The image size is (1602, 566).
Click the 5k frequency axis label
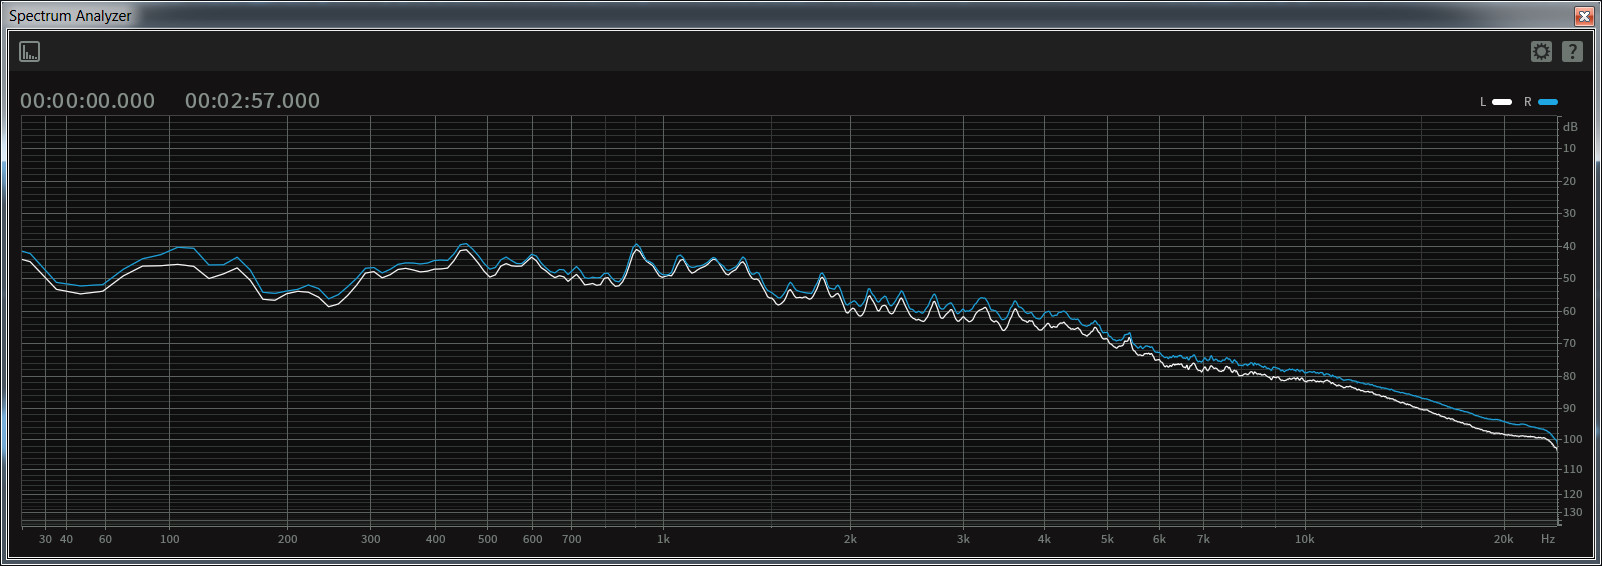(1107, 539)
